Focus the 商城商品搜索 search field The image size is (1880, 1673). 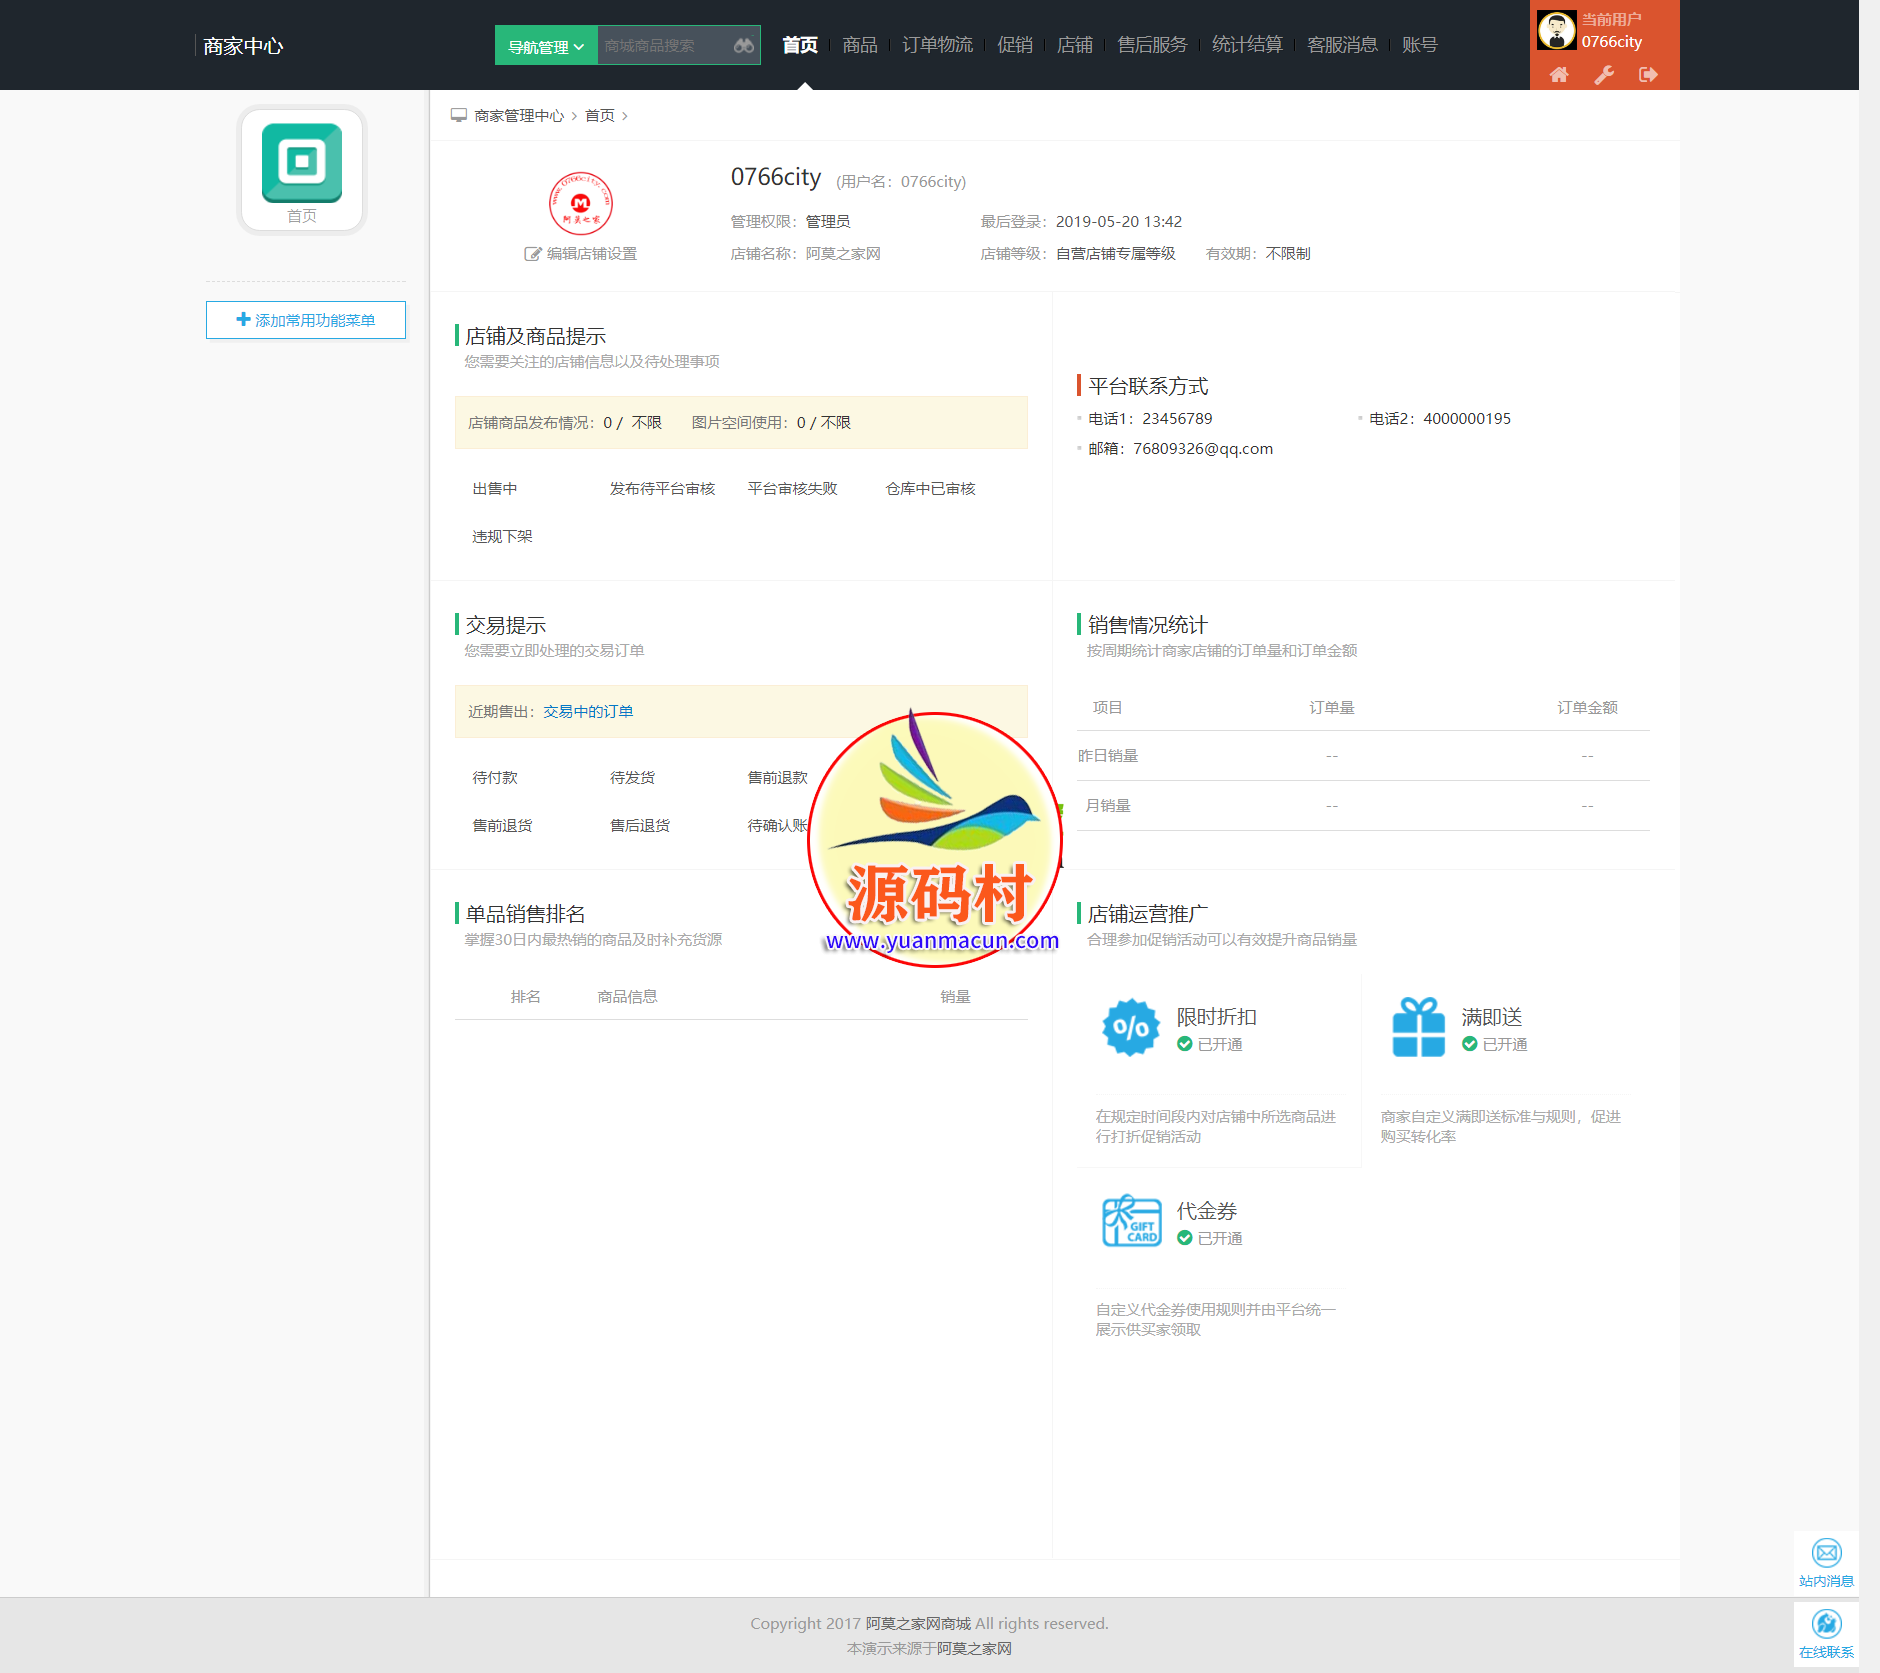662,46
